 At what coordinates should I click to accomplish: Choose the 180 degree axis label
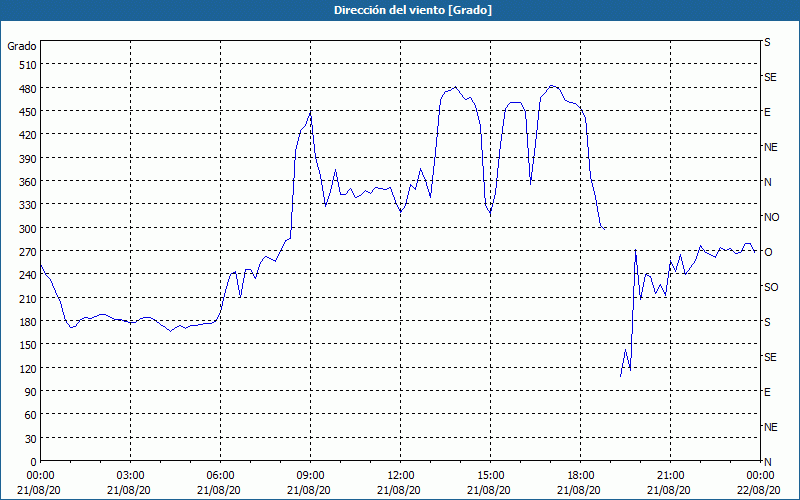28,322
